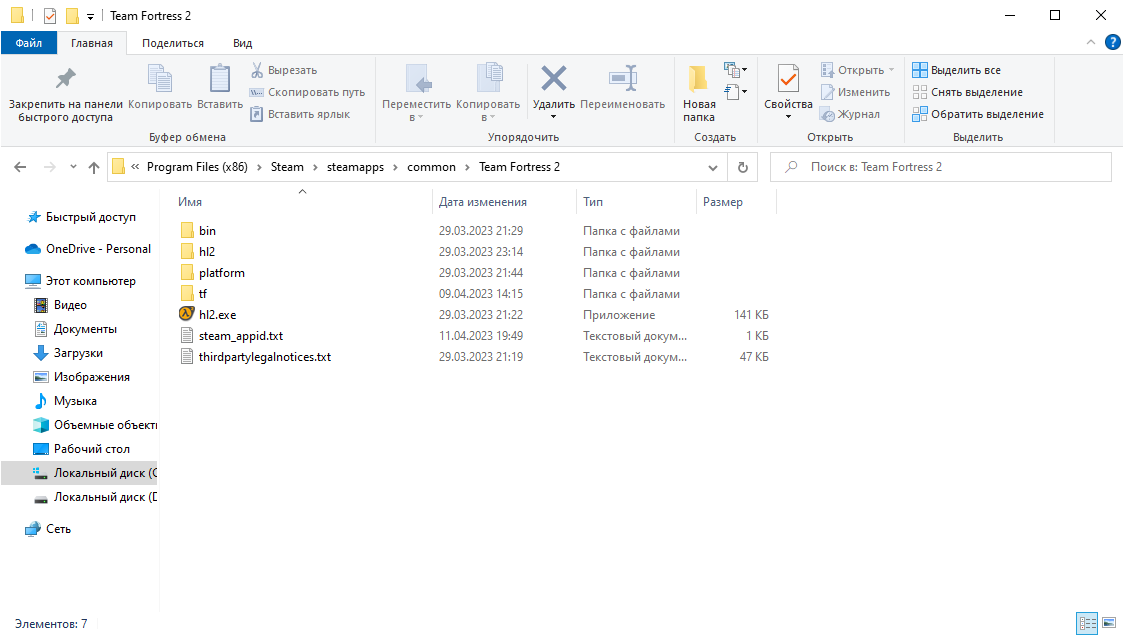Click common in the address path
The height and width of the screenshot is (635, 1123).
tap(431, 167)
